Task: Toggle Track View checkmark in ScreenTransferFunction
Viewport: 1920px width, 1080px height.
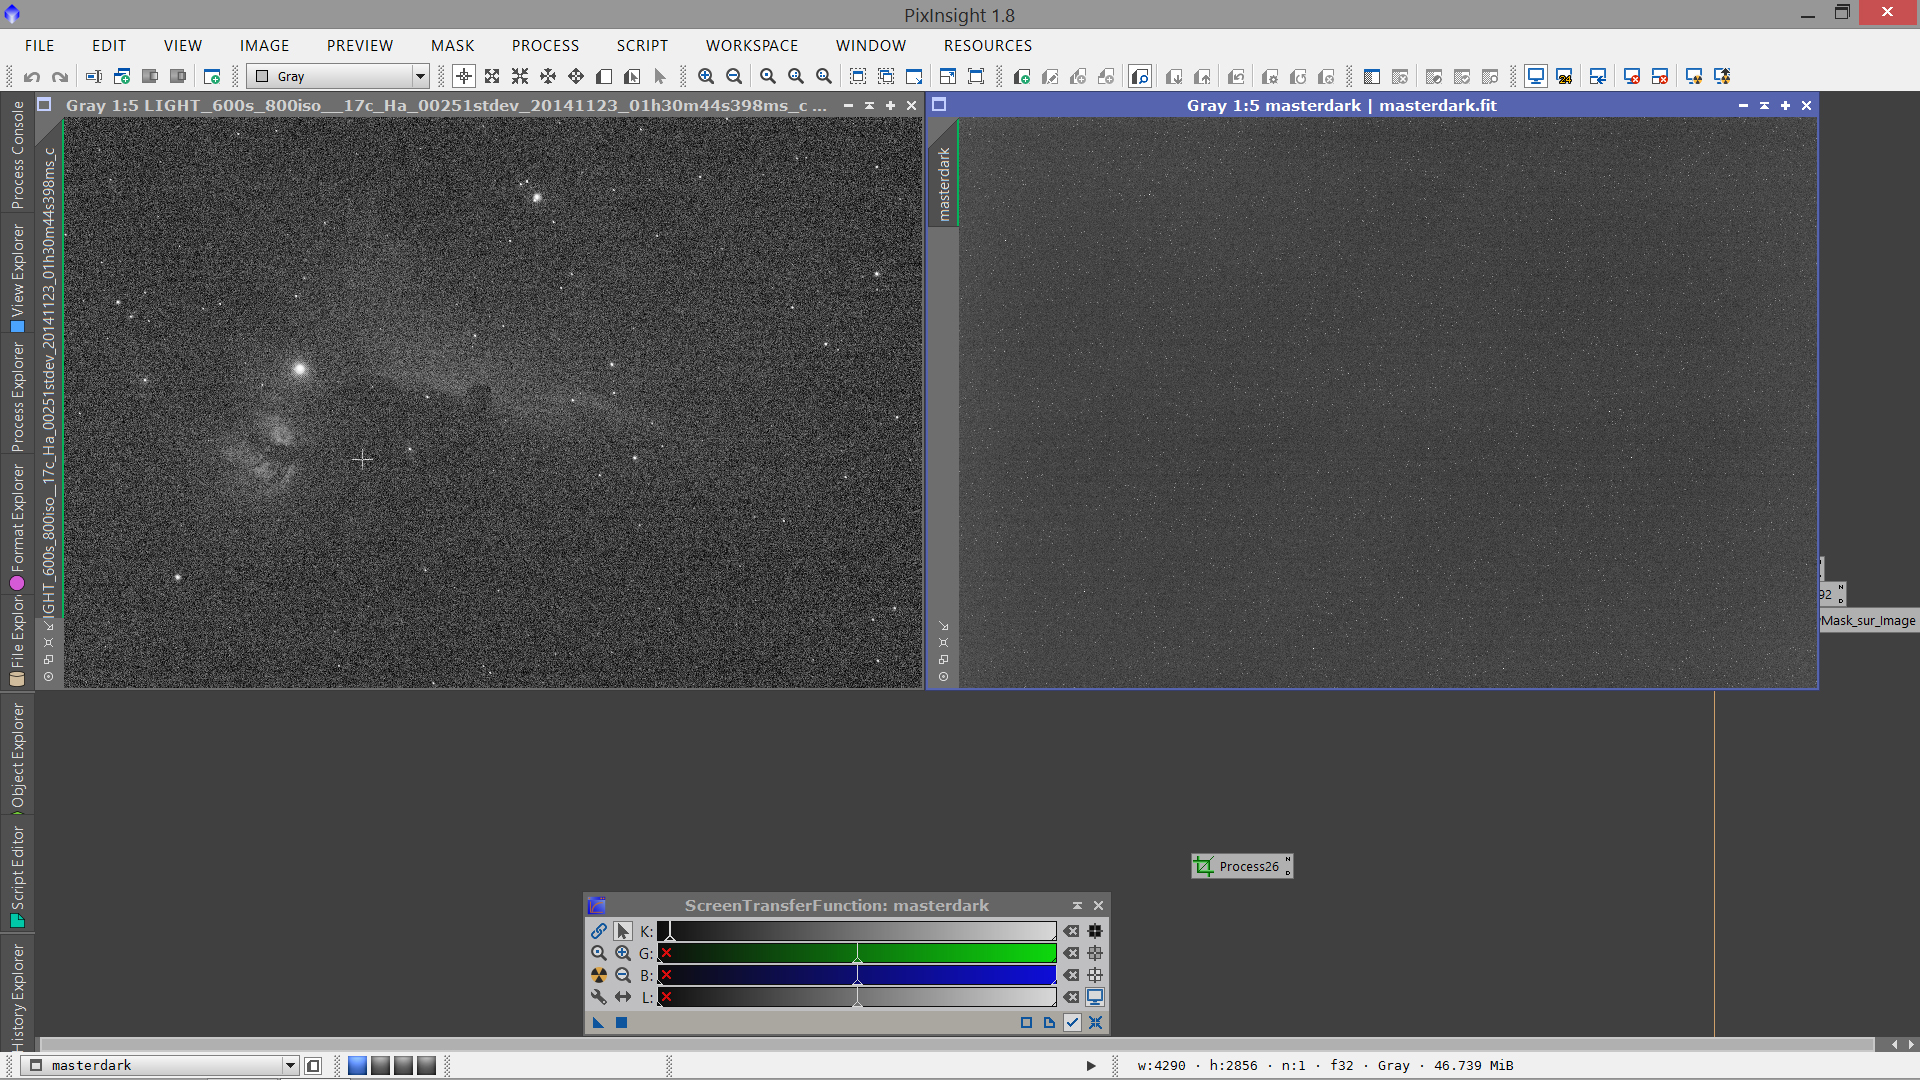Action: pyautogui.click(x=1072, y=1022)
